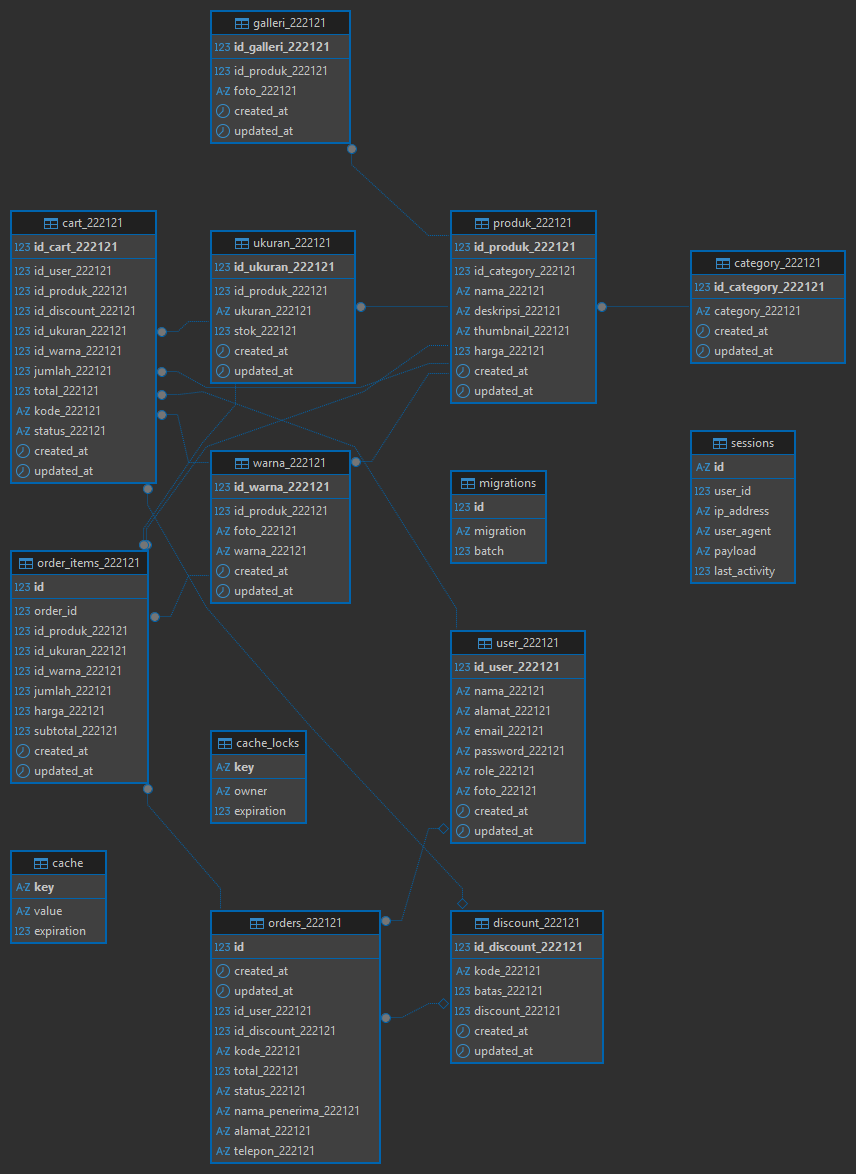This screenshot has height=1174, width=856.
Task: Select the user_222121 table title
Action: (x=527, y=643)
